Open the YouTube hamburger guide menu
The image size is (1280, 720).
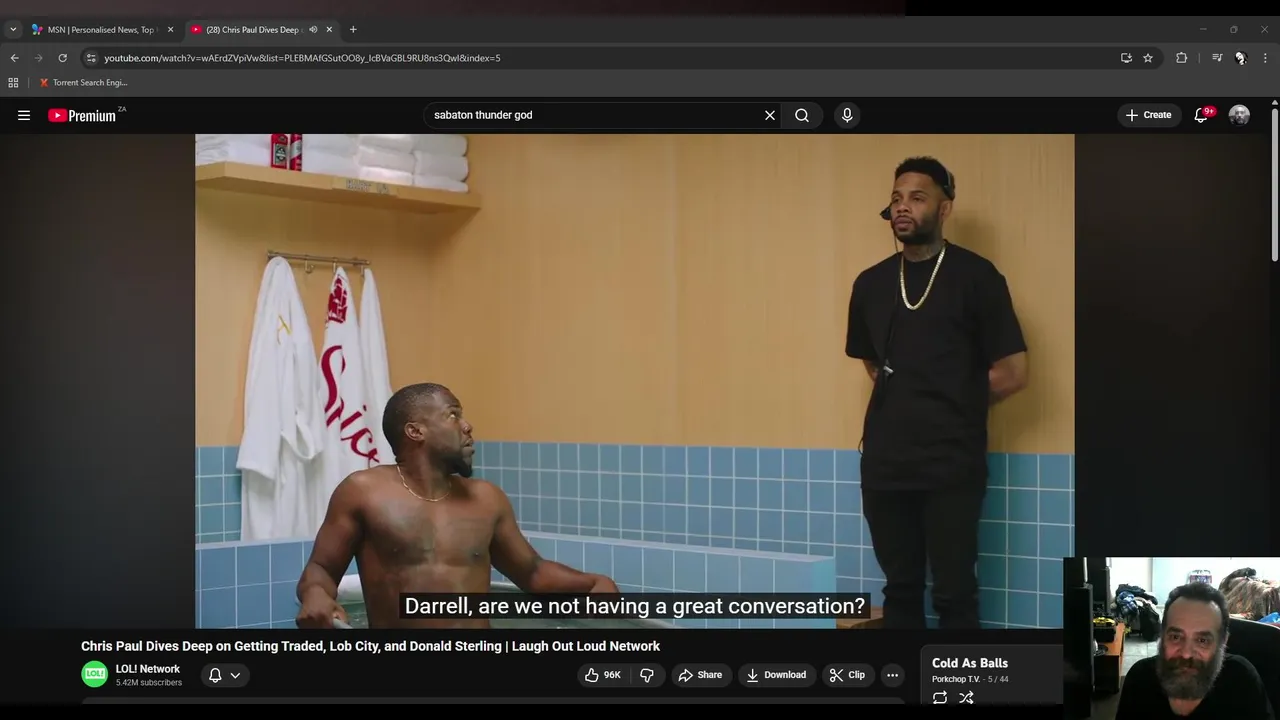[24, 115]
